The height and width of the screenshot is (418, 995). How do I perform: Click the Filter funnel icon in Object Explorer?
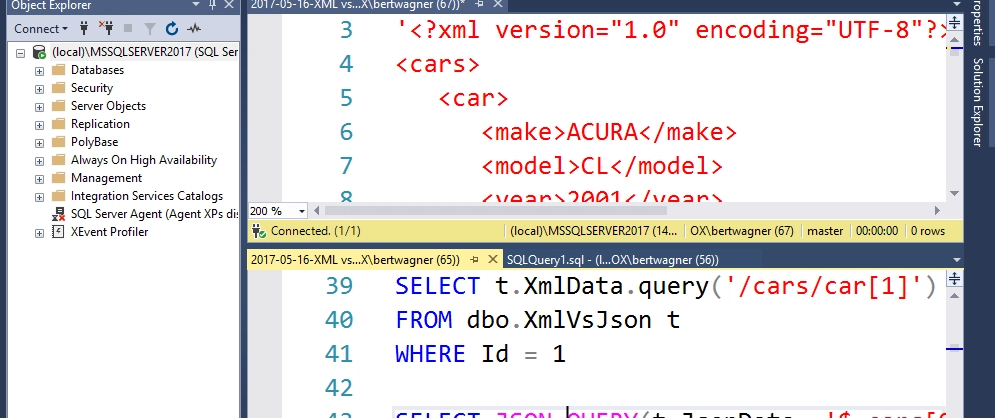150,29
